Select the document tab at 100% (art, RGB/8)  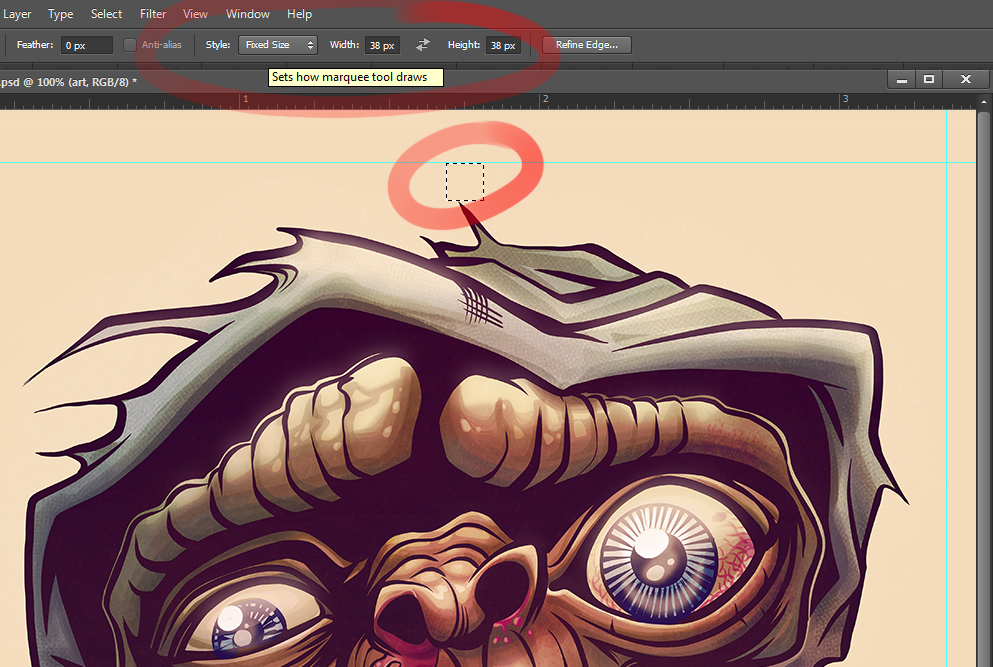coord(68,82)
